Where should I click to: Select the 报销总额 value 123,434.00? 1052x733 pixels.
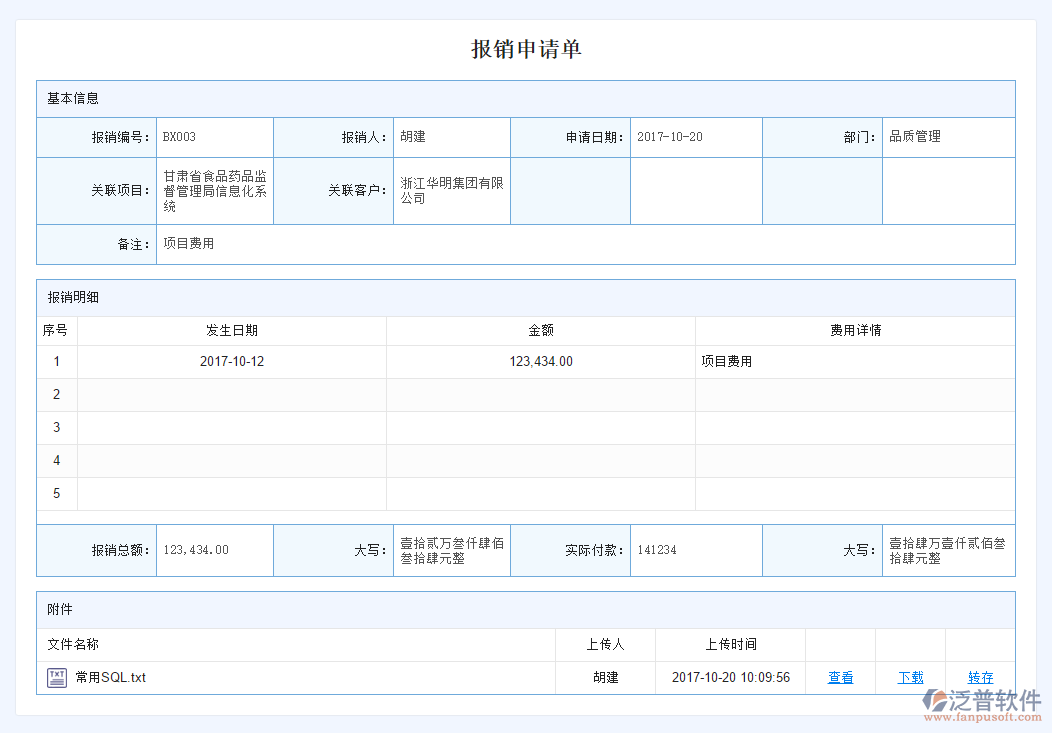point(196,550)
